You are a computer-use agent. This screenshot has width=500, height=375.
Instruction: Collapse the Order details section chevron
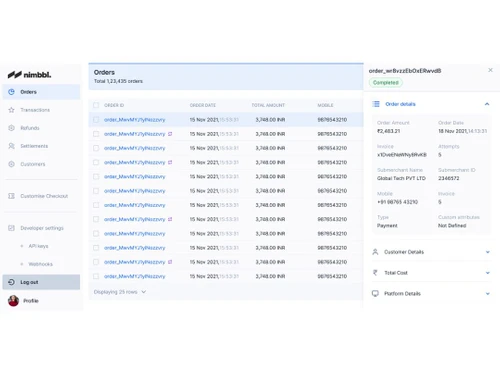click(x=487, y=104)
